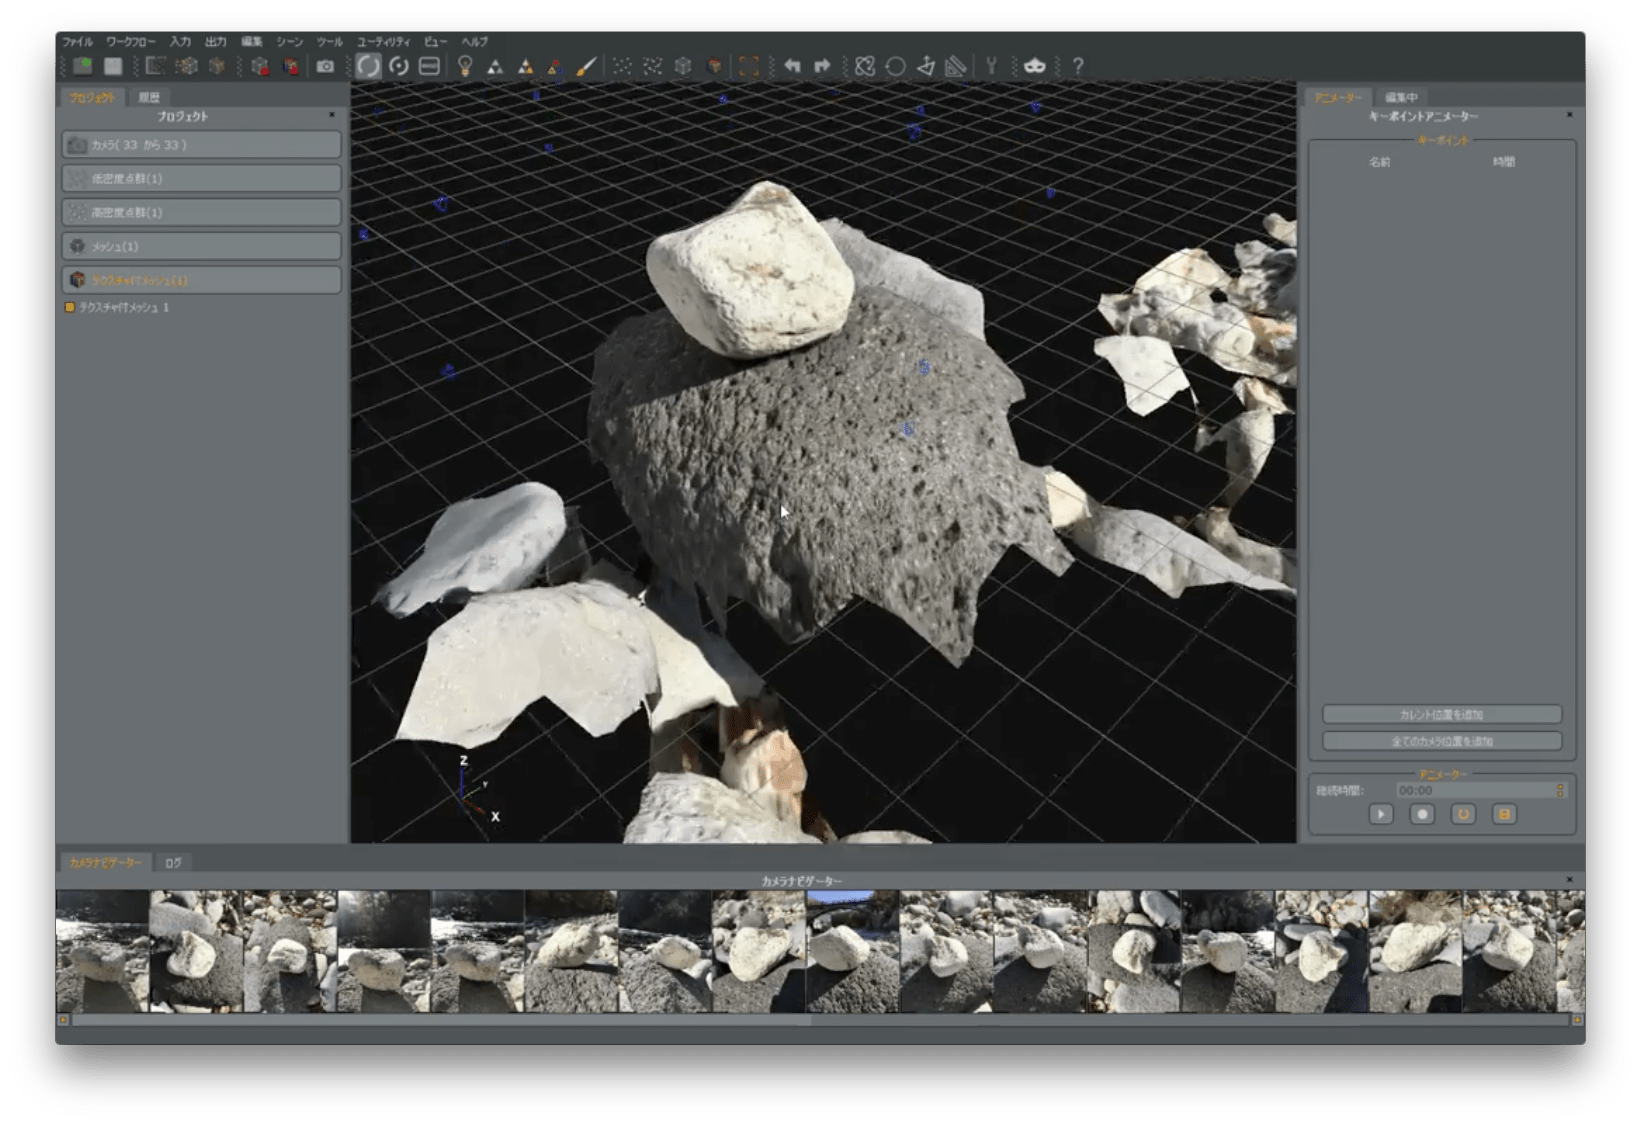This screenshot has width=1641, height=1124.
Task: Expand the 高密度点群(1) section
Action: coord(201,213)
